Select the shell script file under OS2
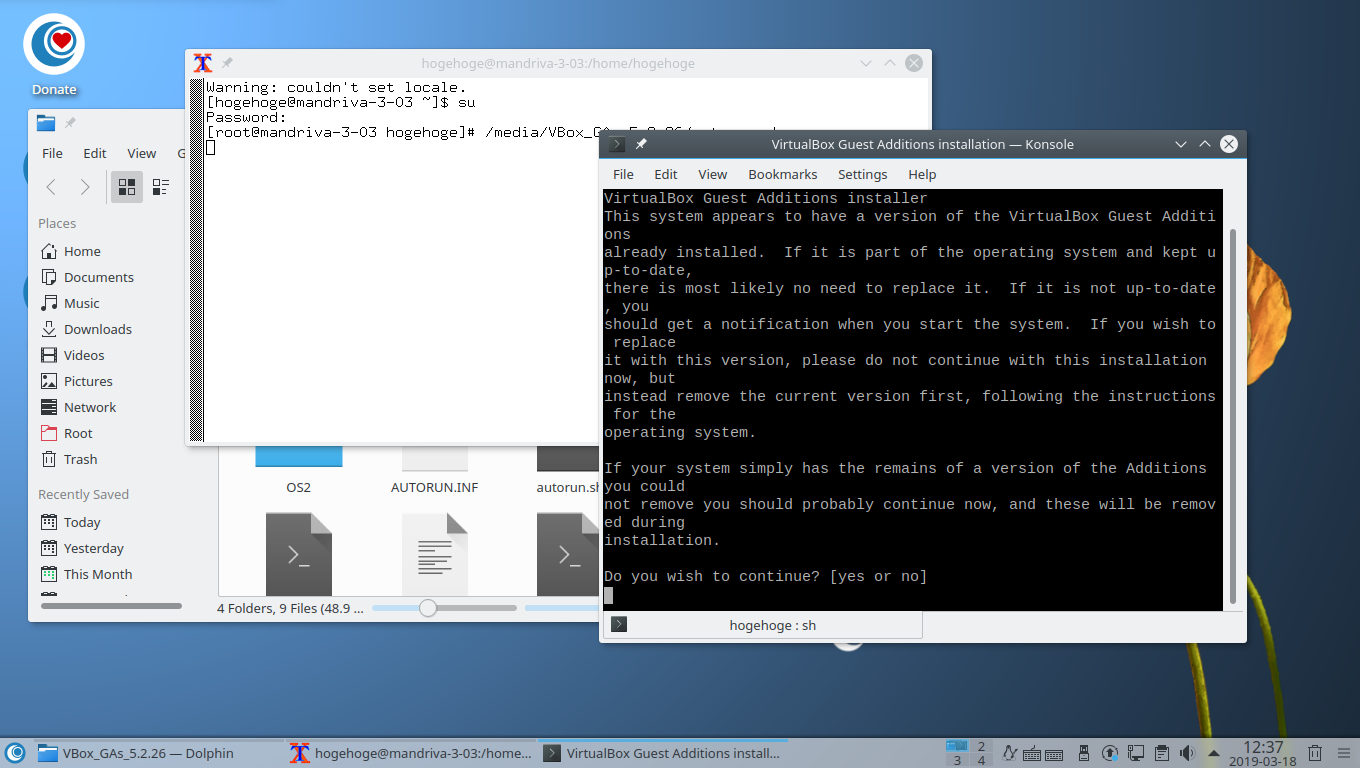Screen dimensions: 1360x768 point(298,554)
